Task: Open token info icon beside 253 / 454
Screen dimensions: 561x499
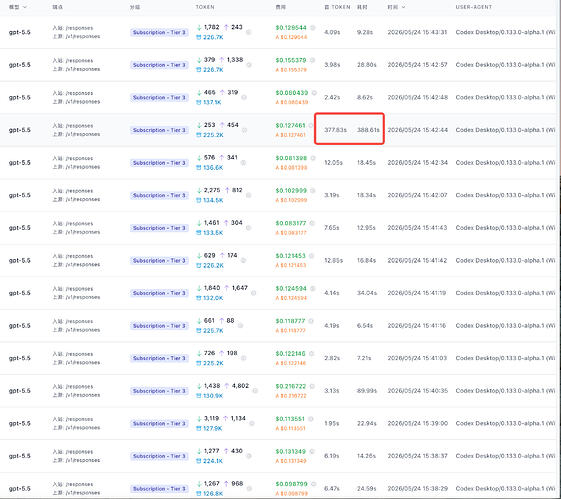Action: pos(244,130)
